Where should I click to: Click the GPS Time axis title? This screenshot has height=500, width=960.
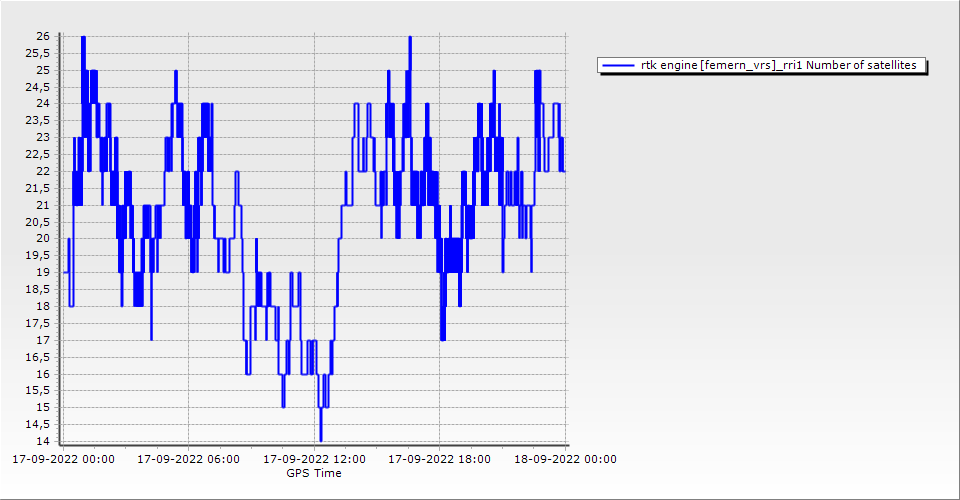pos(314,473)
